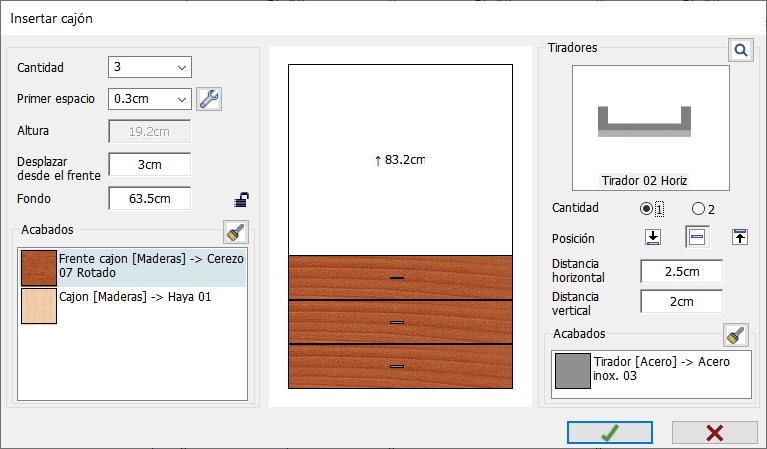Click the top drawer in the preview
Image resolution: width=767 pixels, height=449 pixels.
(400, 277)
